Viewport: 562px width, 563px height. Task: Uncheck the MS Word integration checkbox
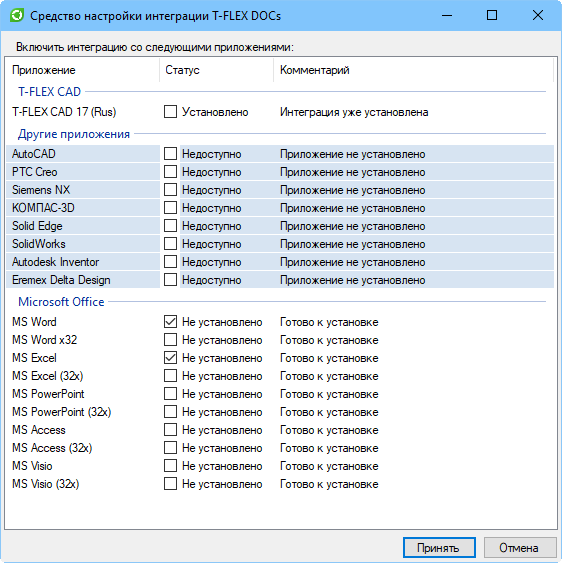(170, 321)
